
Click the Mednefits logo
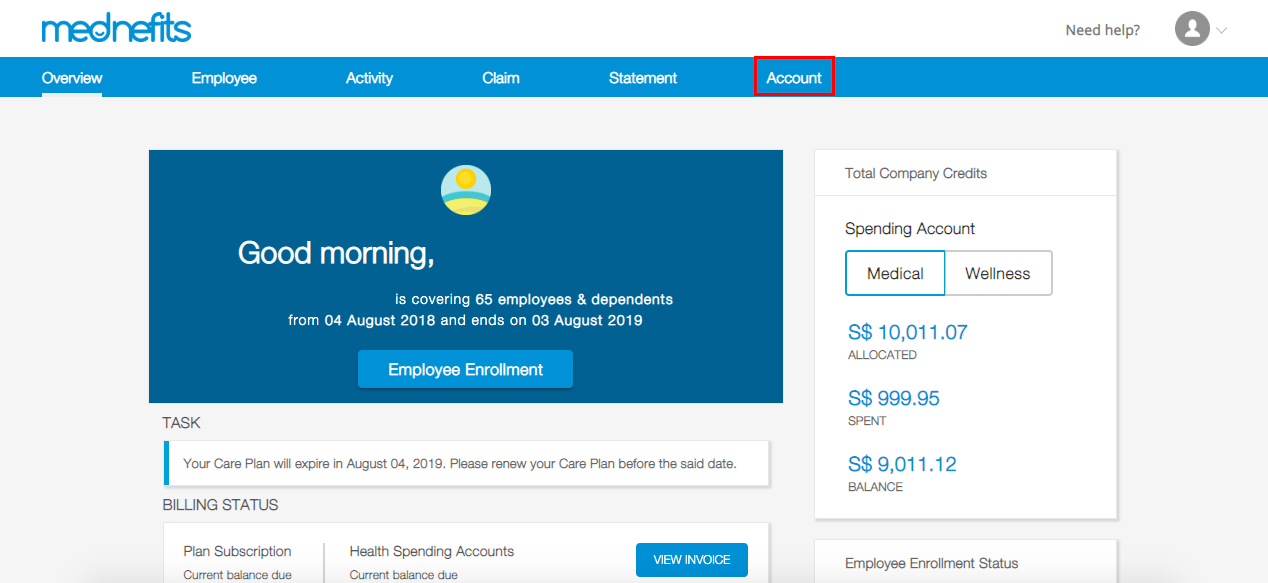pyautogui.click(x=116, y=28)
